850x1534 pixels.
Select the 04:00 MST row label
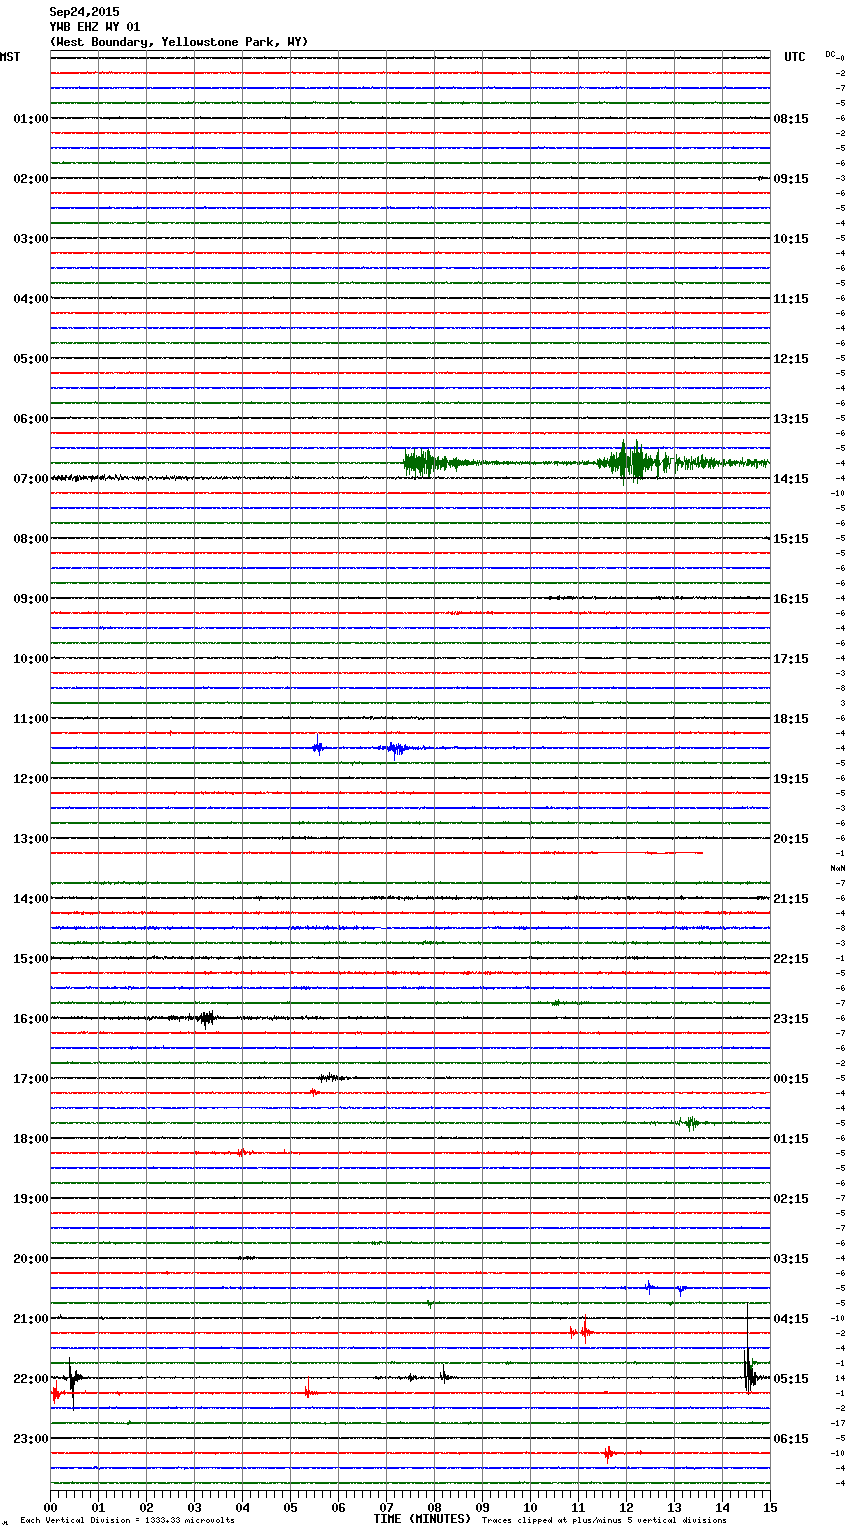pos(31,299)
